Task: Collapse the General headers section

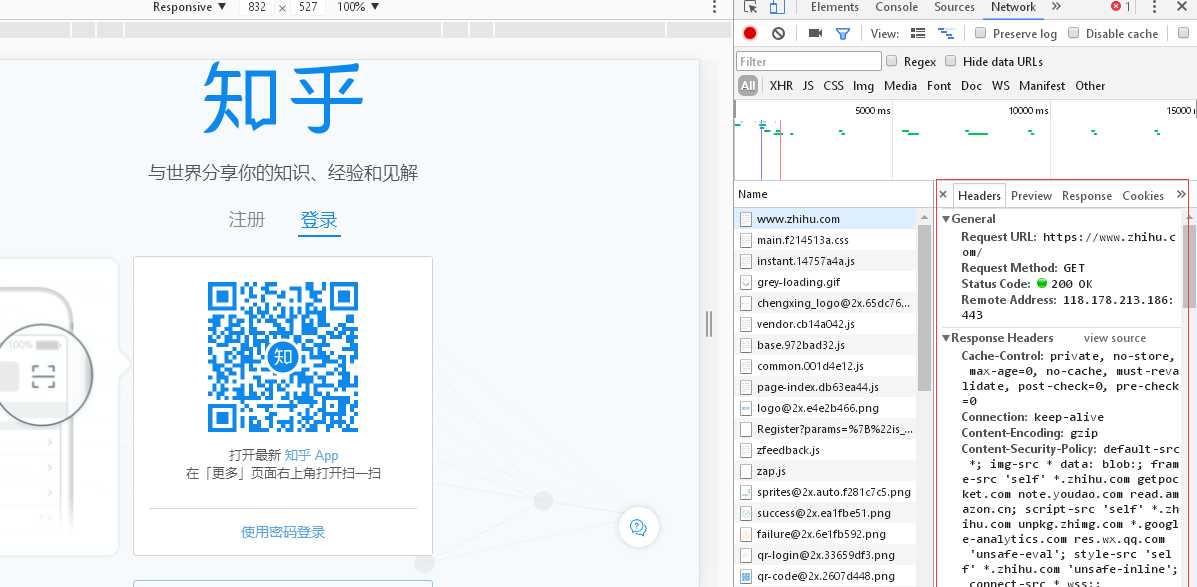Action: (x=947, y=219)
